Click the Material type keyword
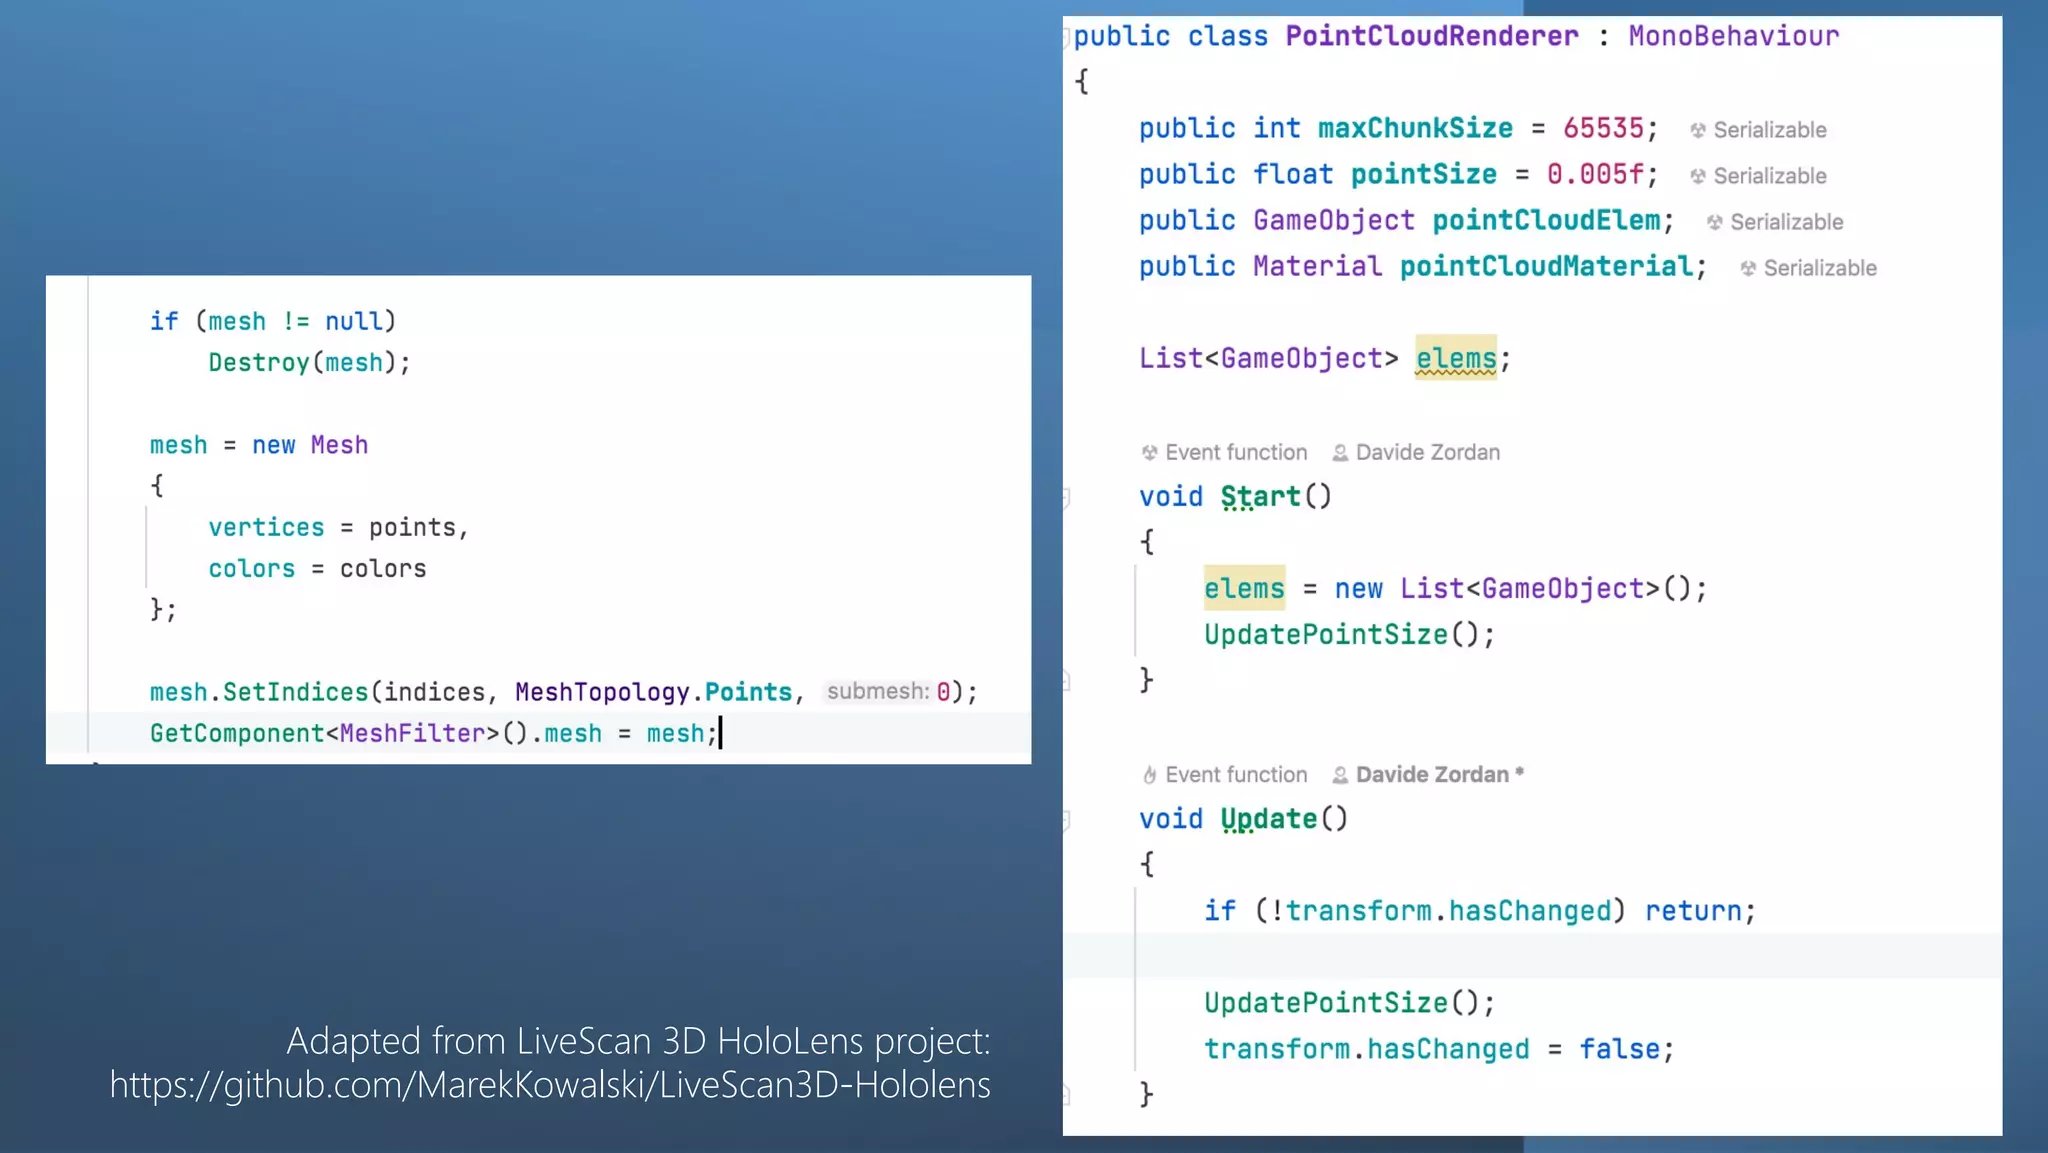This screenshot has height=1153, width=2048. click(x=1317, y=267)
